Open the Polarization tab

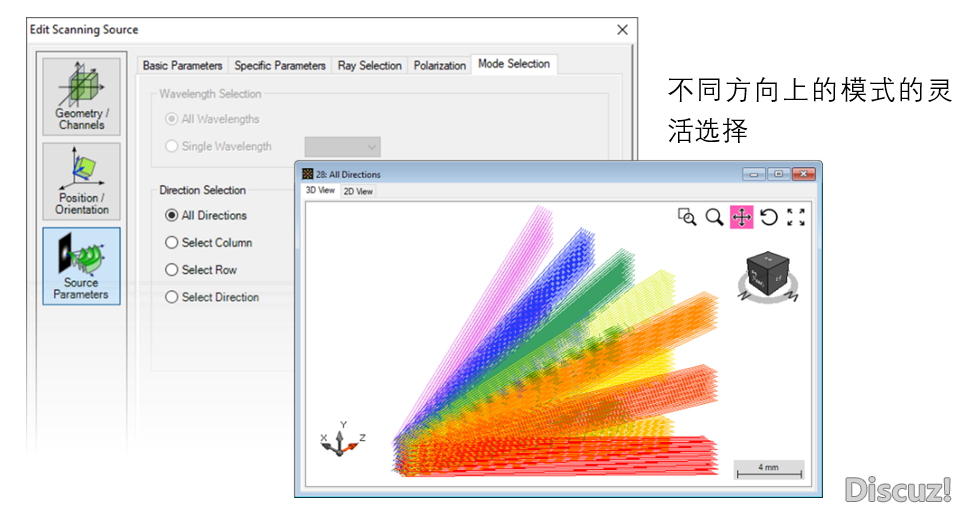[x=439, y=66]
